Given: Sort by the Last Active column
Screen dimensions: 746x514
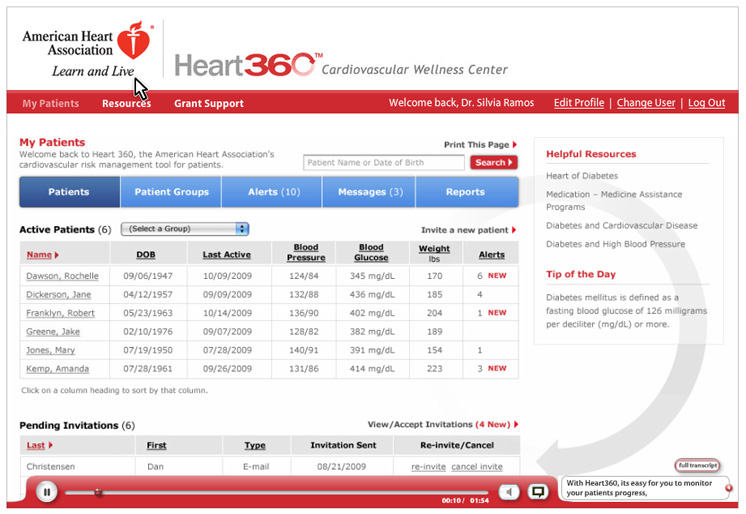Looking at the screenshot, I should click(226, 255).
